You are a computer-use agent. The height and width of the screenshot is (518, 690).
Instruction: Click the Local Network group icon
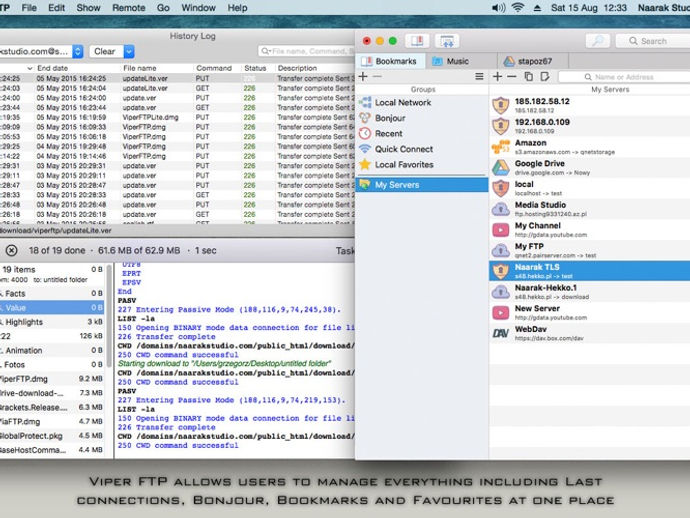[x=365, y=103]
